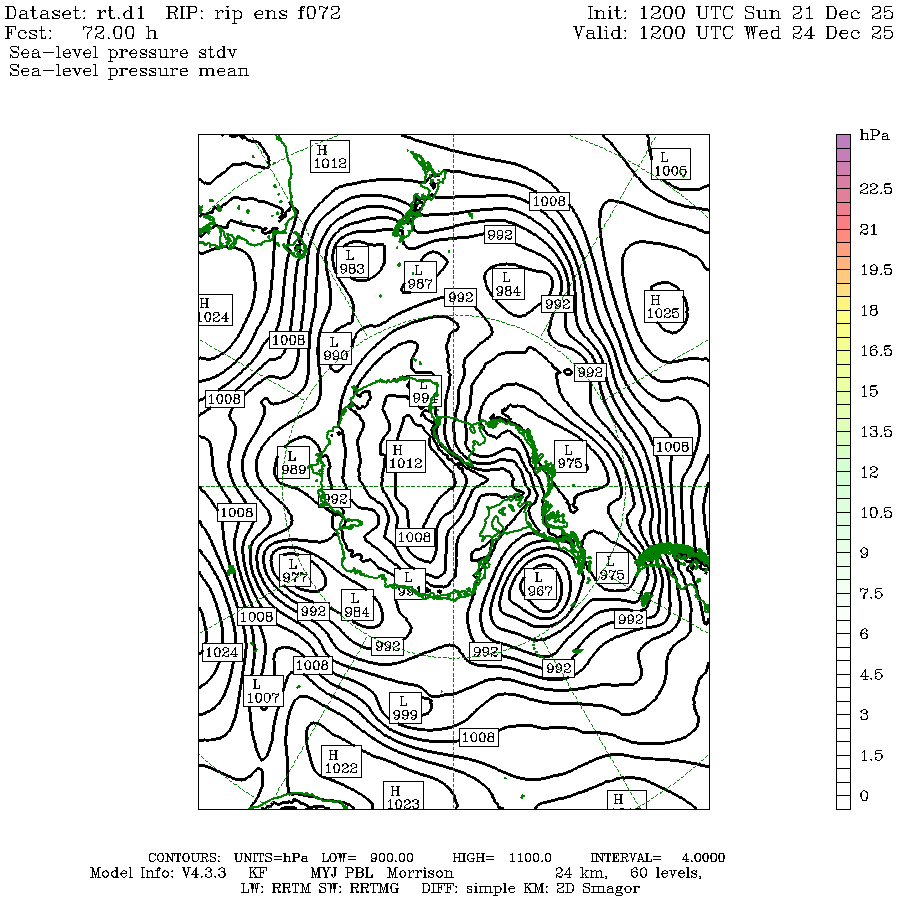900x900 pixels.
Task: Click the "DIFF: simple" footer text
Action: coord(469,889)
